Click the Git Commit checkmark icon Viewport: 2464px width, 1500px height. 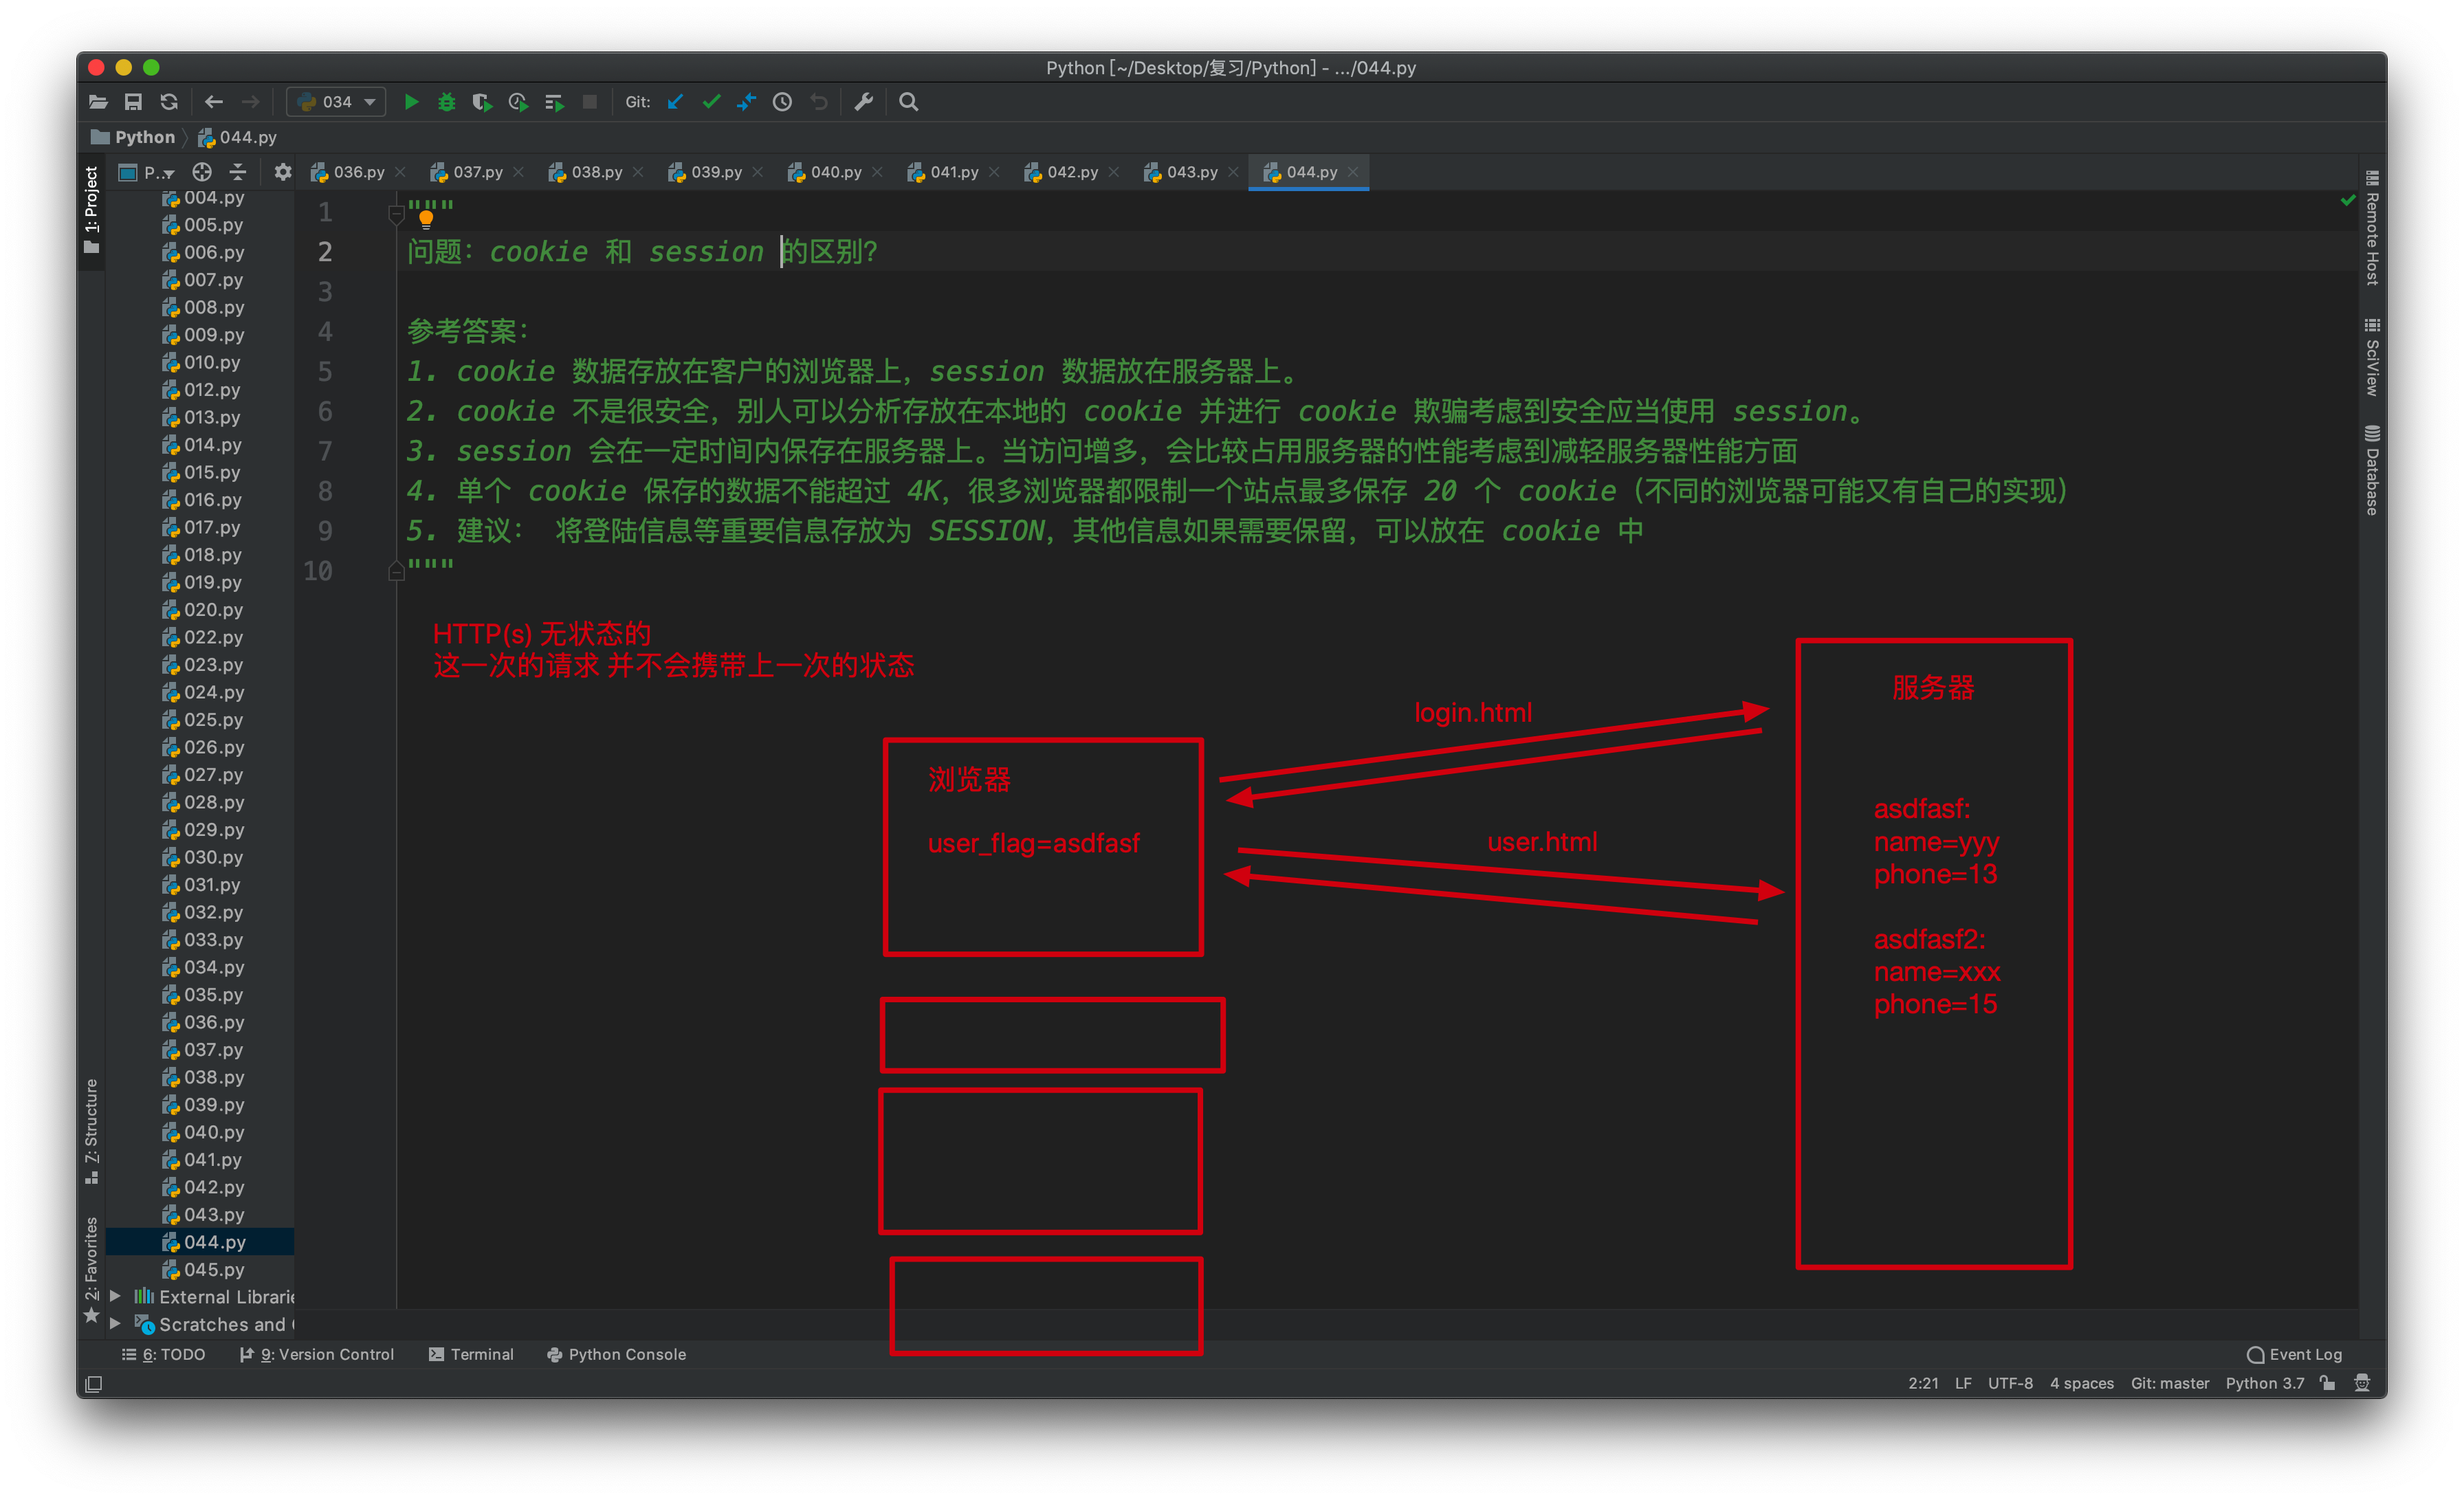[711, 102]
